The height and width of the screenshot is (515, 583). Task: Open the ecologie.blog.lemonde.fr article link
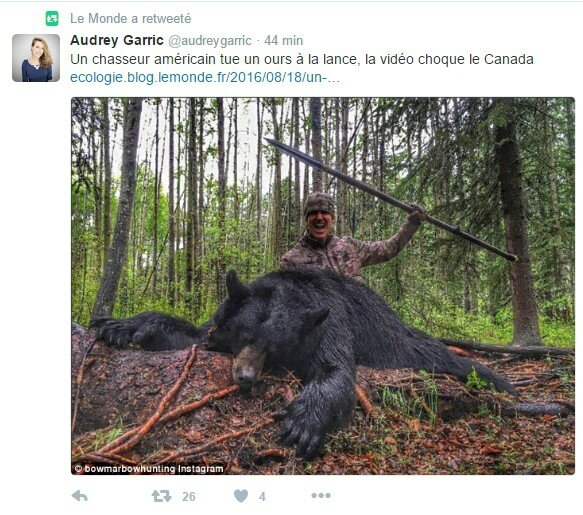click(205, 77)
